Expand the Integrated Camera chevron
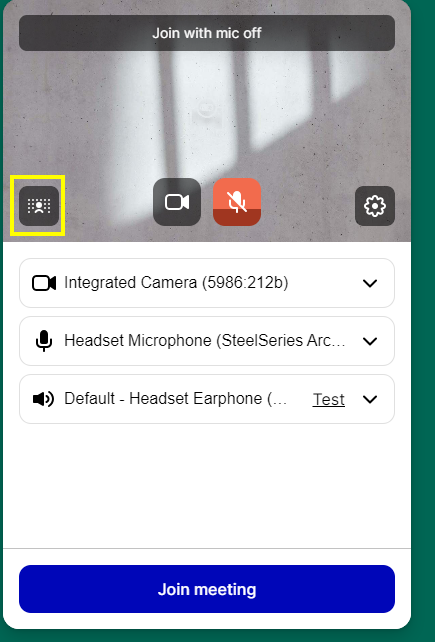This screenshot has width=435, height=642. tap(370, 283)
